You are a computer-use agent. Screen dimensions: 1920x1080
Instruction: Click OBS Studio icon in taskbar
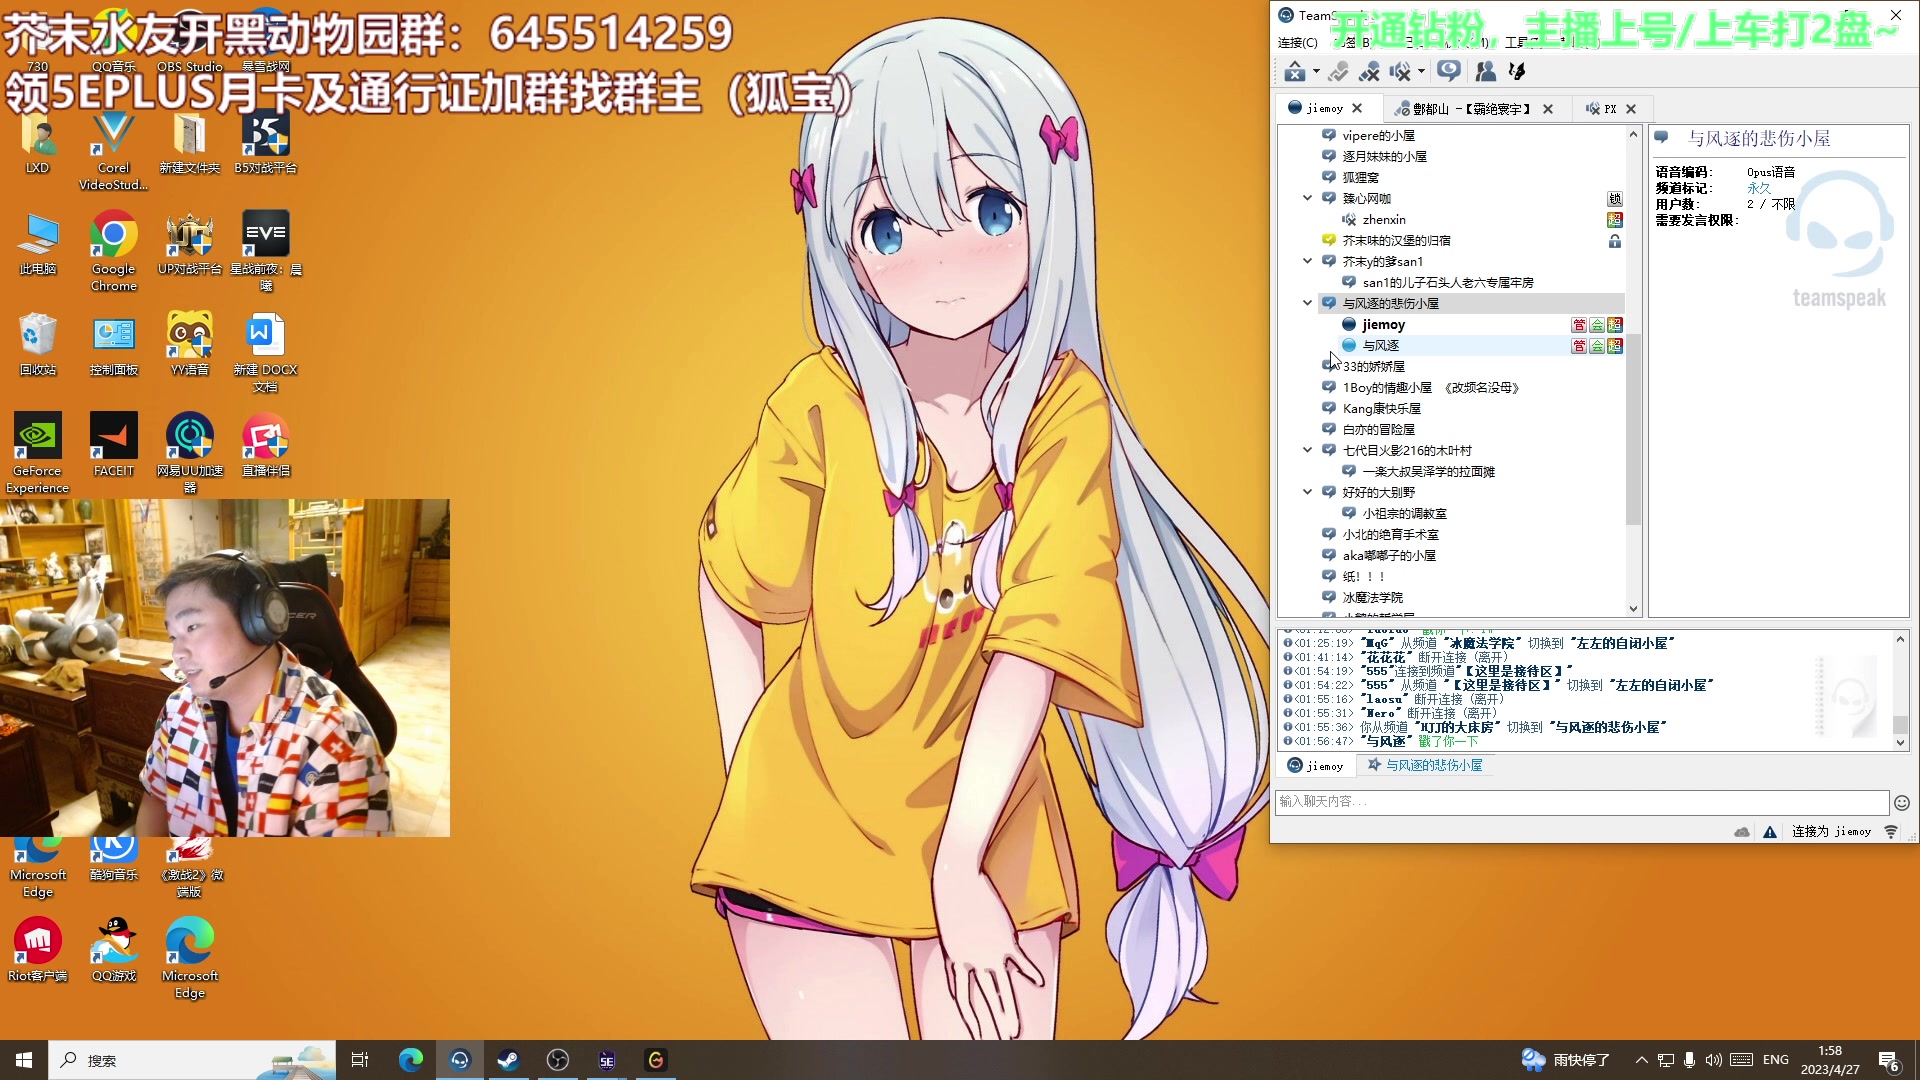point(558,1060)
